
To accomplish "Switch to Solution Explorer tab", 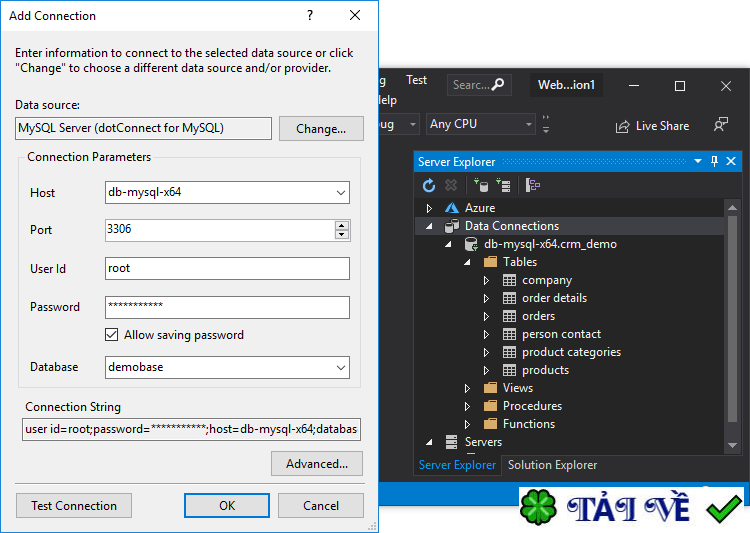I will pyautogui.click(x=552, y=465).
